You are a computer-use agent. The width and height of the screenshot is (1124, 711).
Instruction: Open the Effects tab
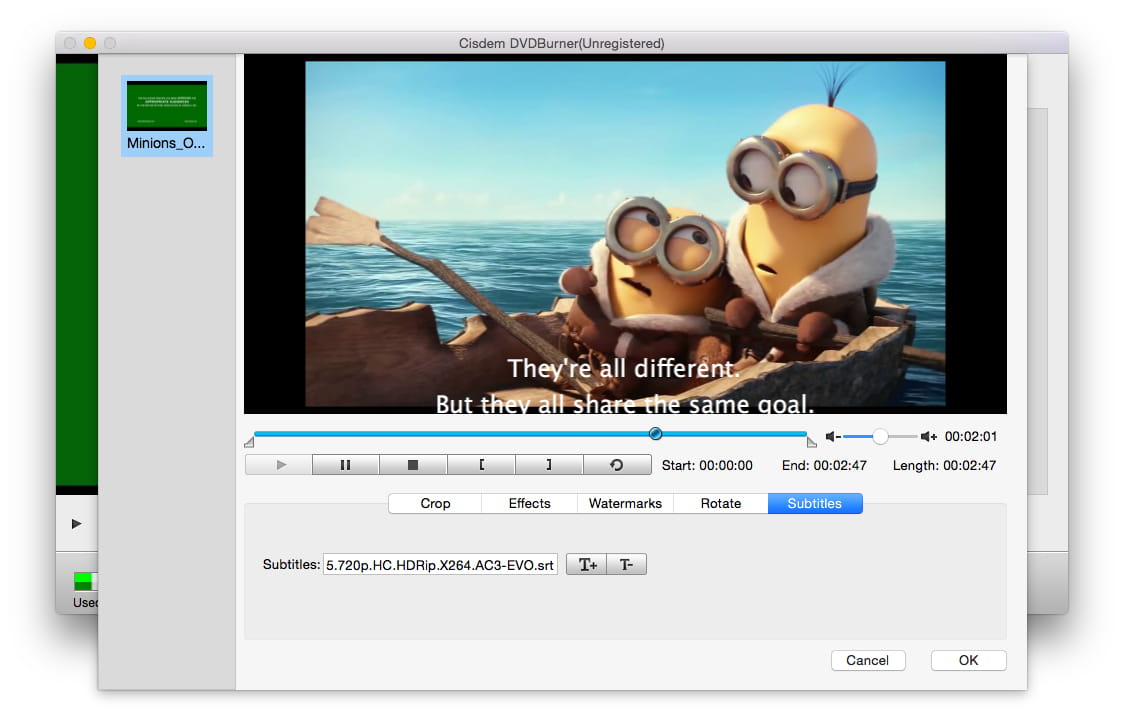click(x=530, y=504)
